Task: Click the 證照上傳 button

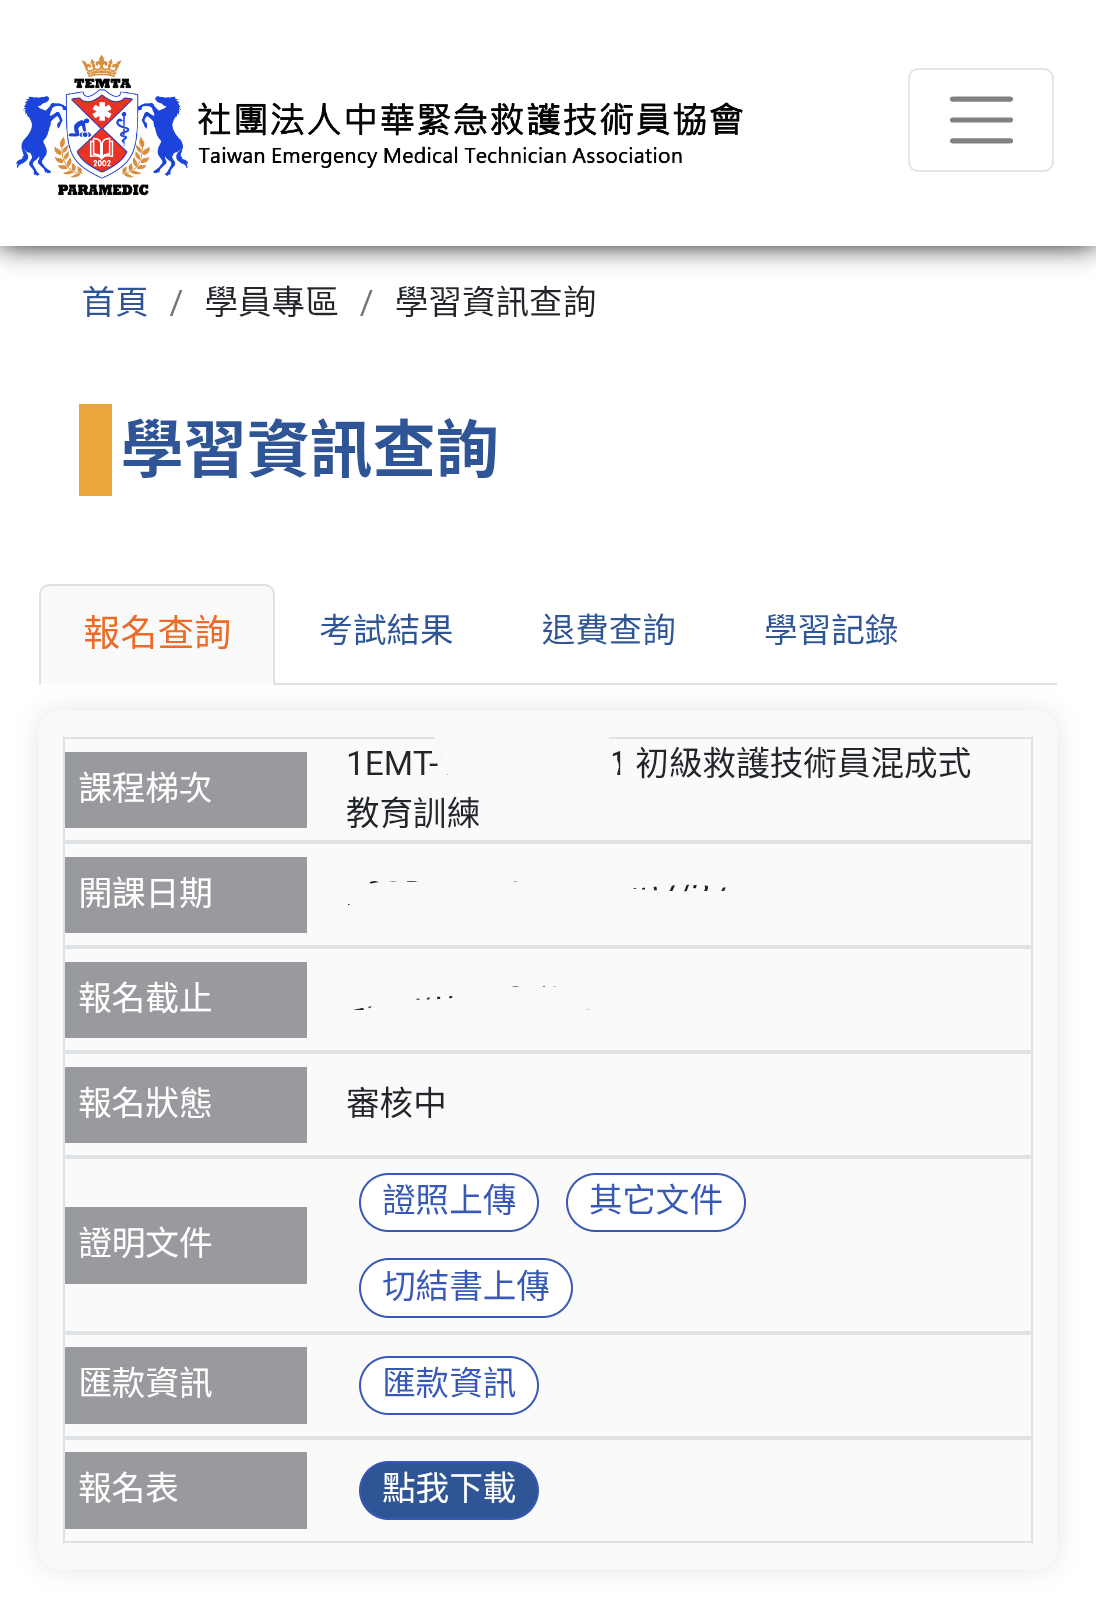Action: 449,1202
